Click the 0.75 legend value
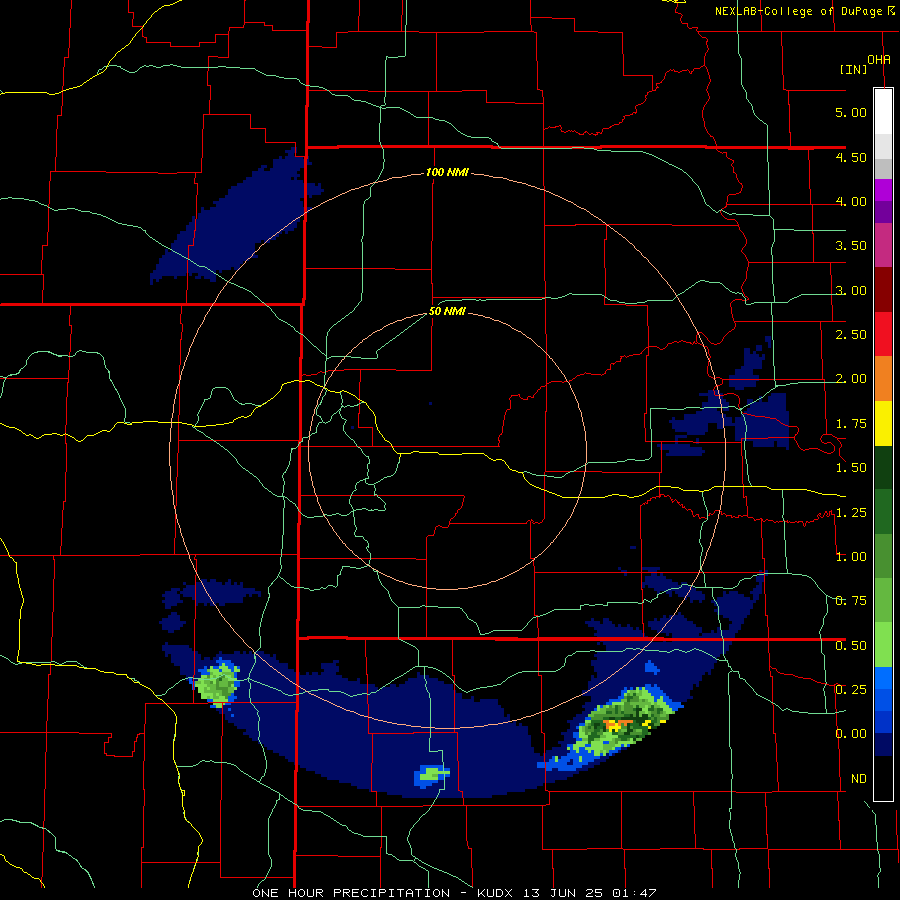This screenshot has width=900, height=900. coord(851,601)
